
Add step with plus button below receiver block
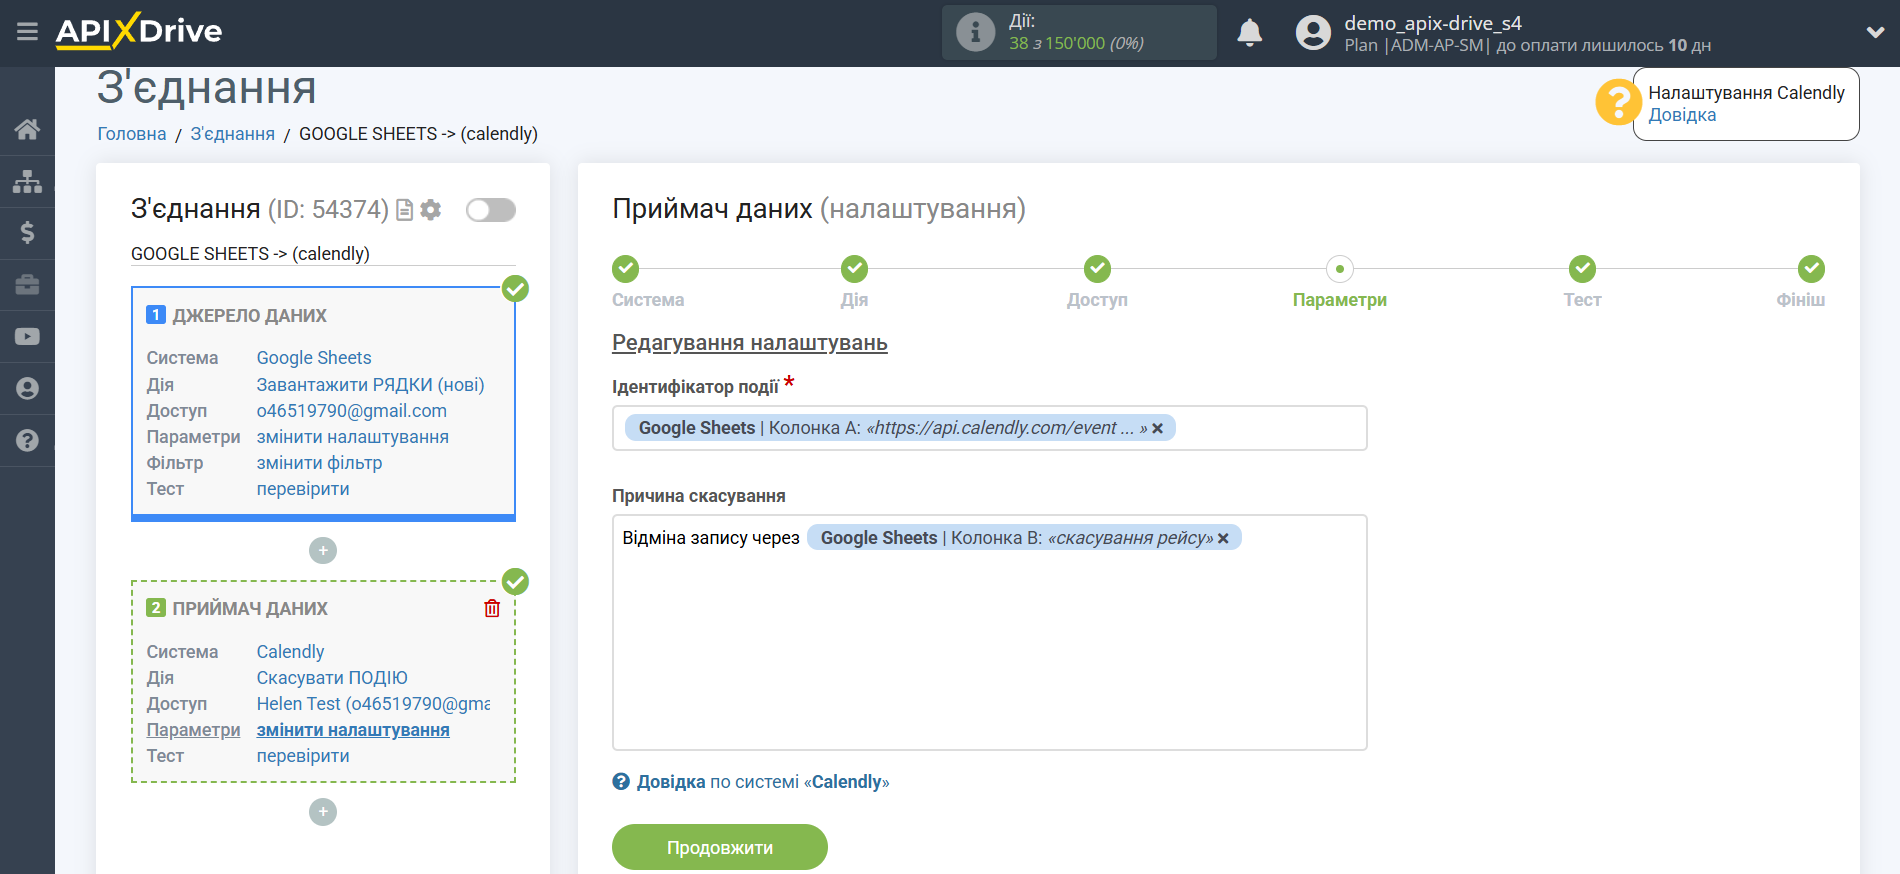coord(323,812)
